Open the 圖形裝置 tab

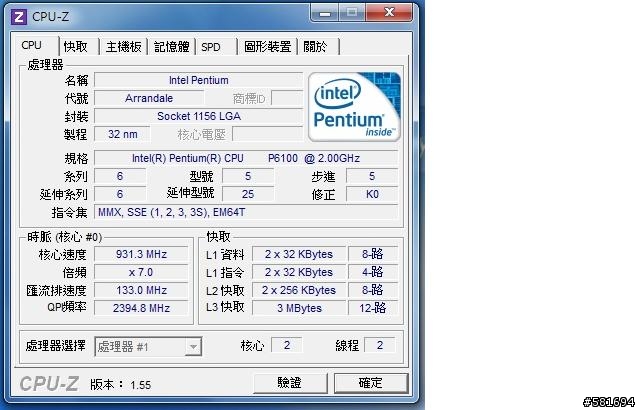click(268, 47)
